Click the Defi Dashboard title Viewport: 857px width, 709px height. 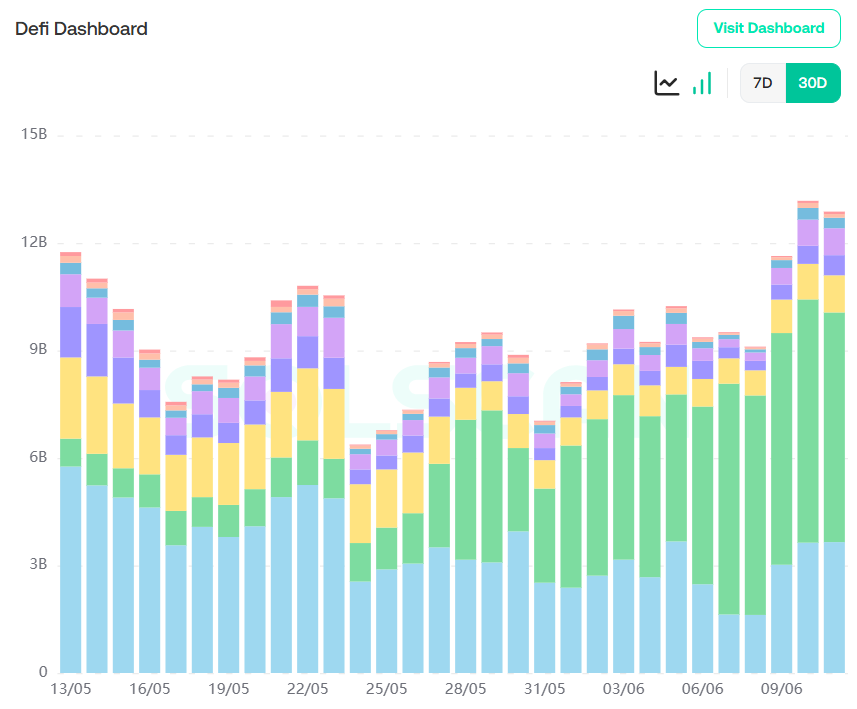pos(81,29)
